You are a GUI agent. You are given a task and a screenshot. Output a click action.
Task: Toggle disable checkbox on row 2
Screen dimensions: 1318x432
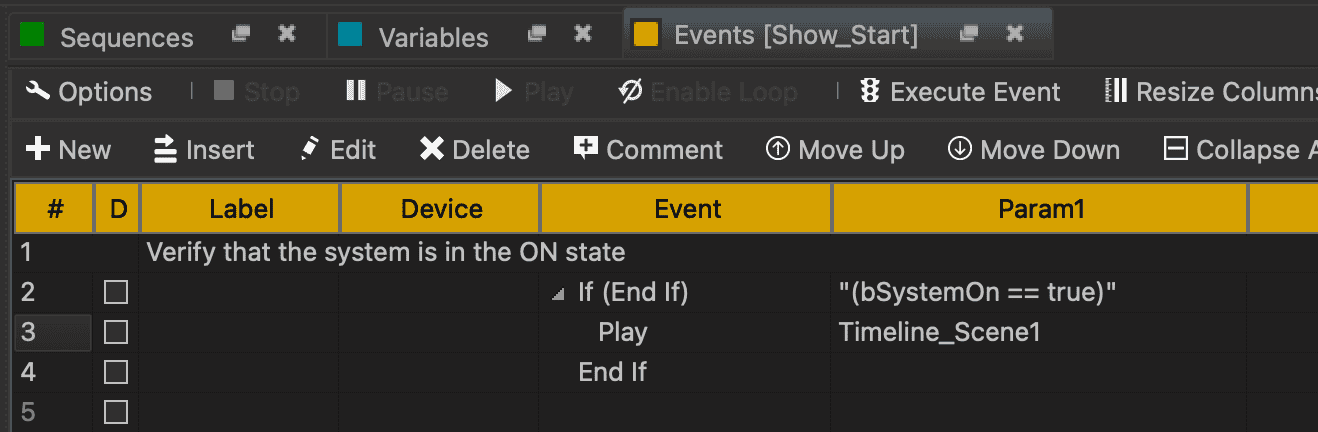point(116,293)
